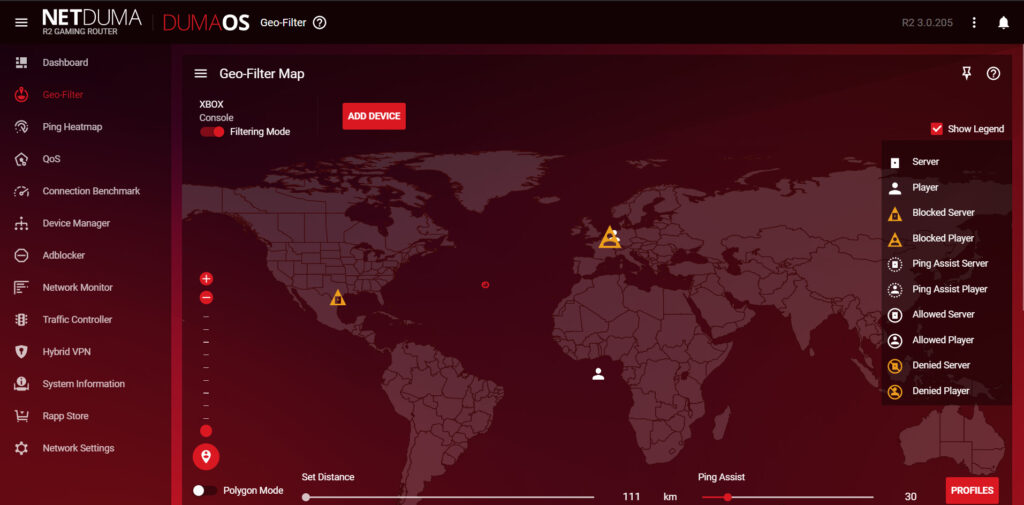Open Connection Benchmark

[91, 191]
